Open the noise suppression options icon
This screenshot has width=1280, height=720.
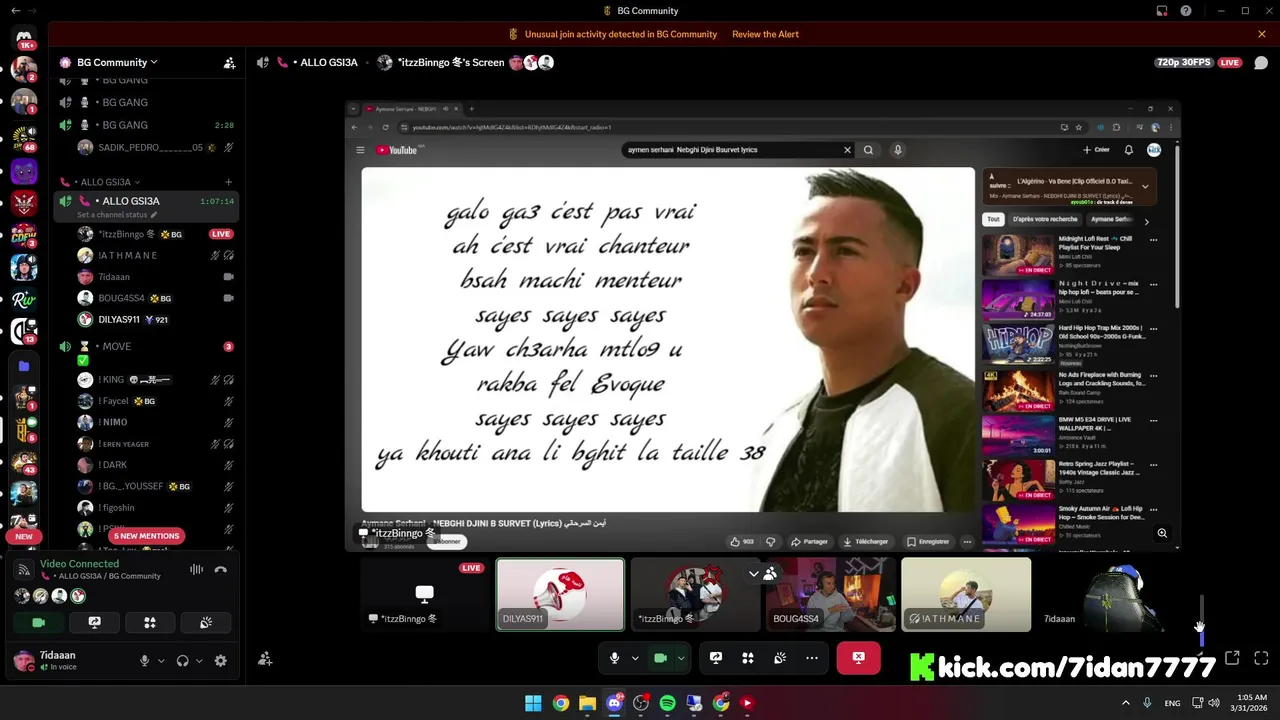(x=196, y=569)
